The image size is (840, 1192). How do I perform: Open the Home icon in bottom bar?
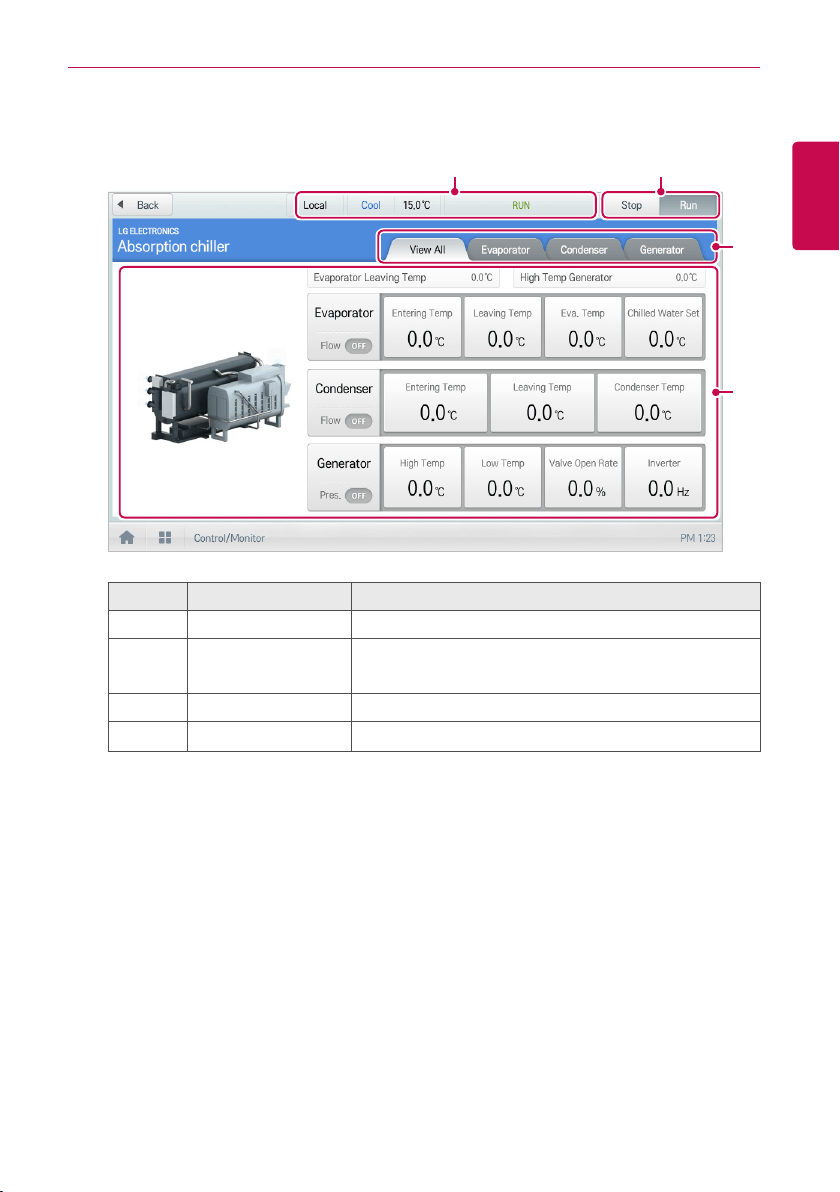(x=127, y=537)
